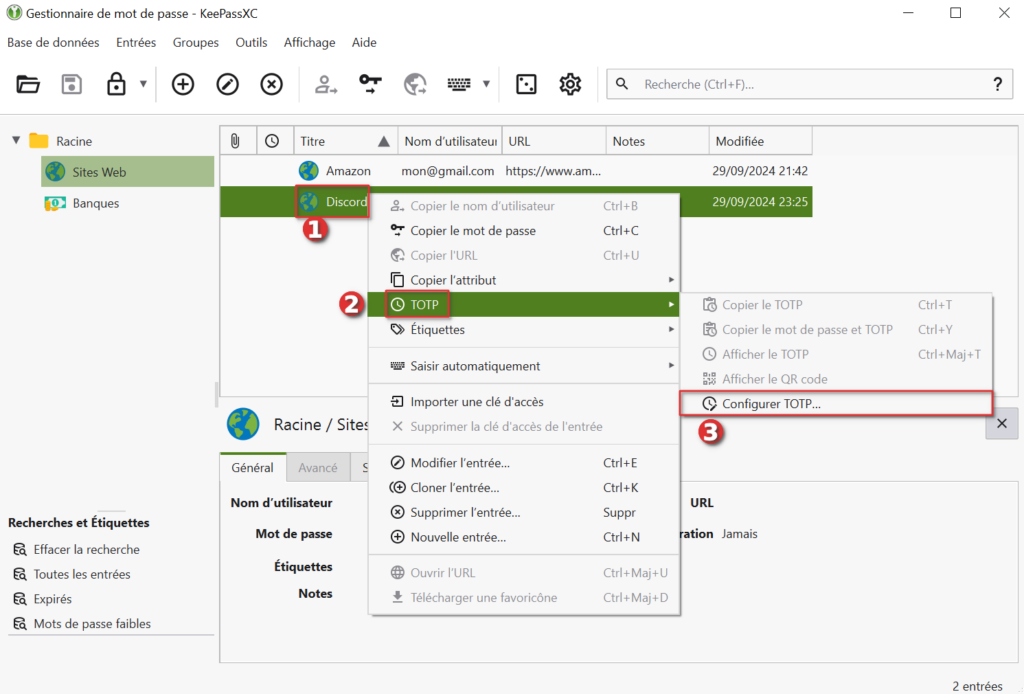Open dropdown arrow next to keyboard auto-type icon

[486, 85]
